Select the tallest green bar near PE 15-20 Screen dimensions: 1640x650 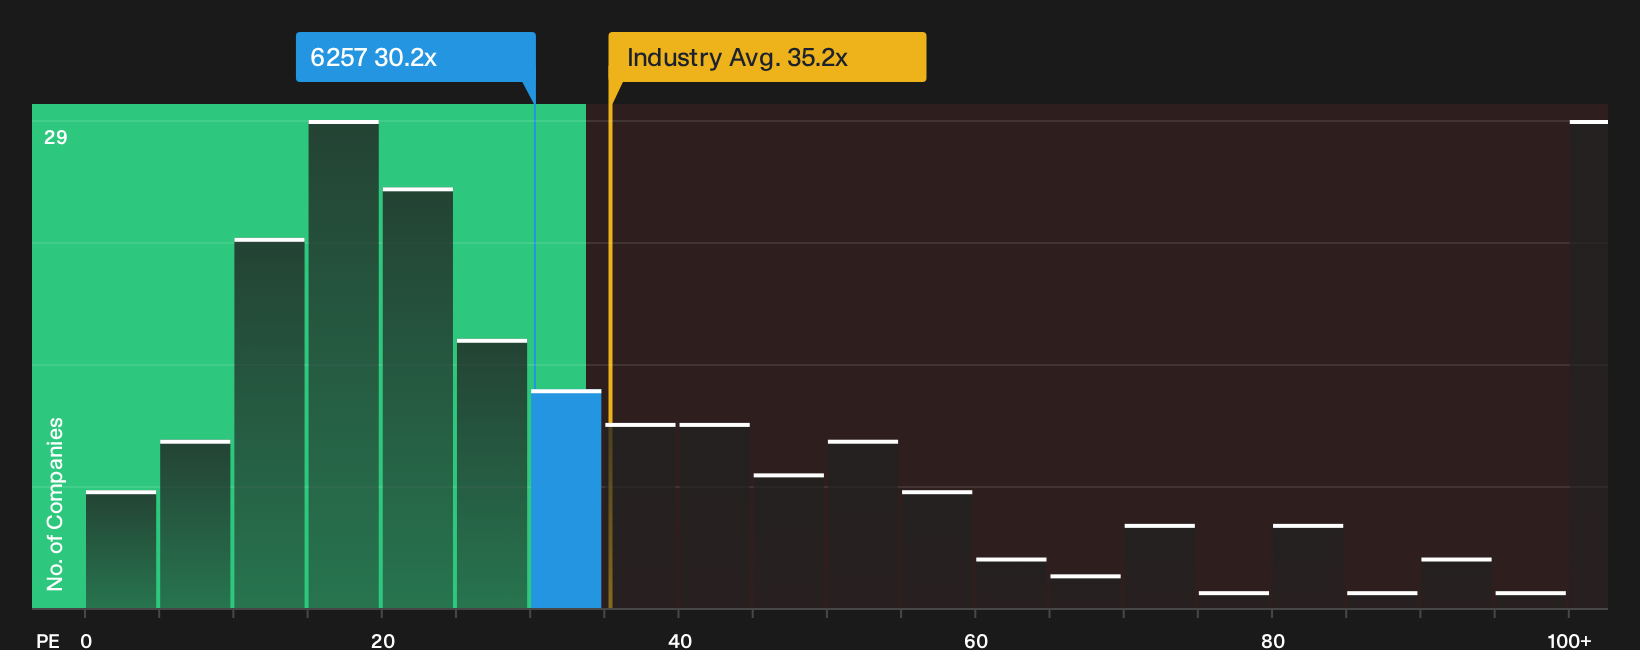[344, 365]
